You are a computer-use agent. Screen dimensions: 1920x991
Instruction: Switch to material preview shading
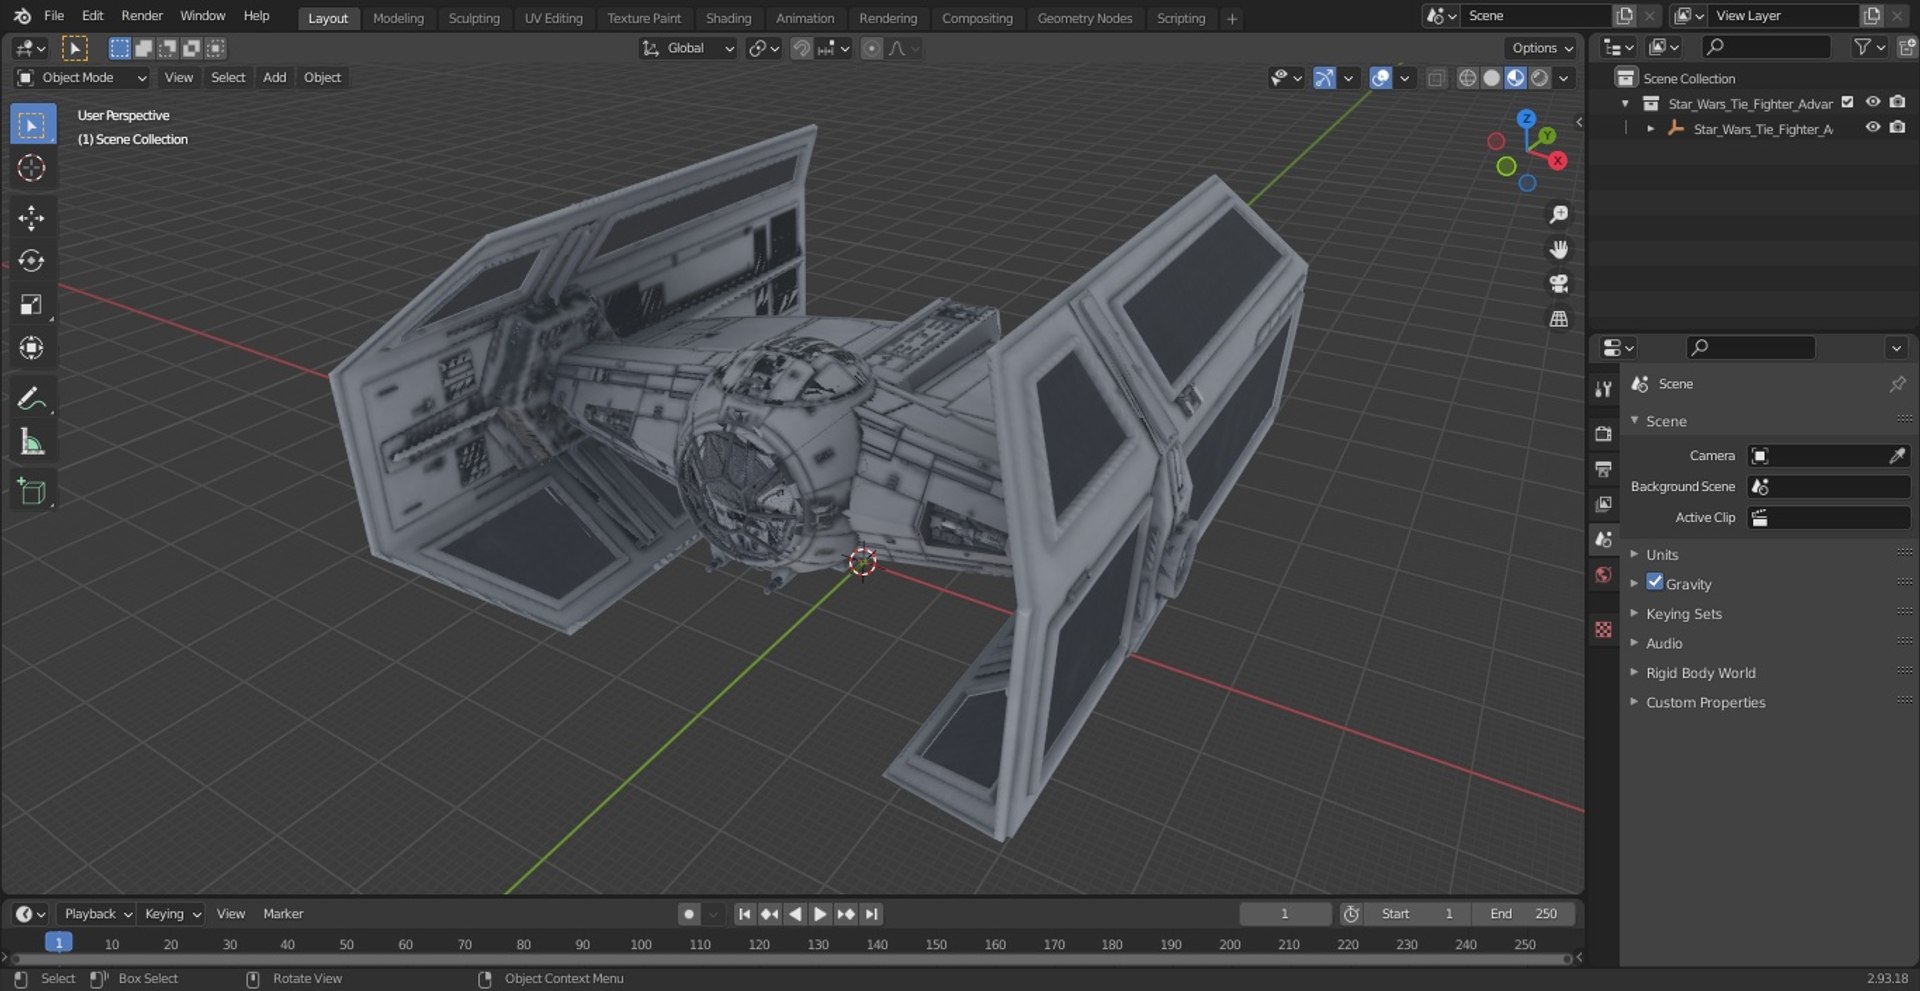[1515, 78]
